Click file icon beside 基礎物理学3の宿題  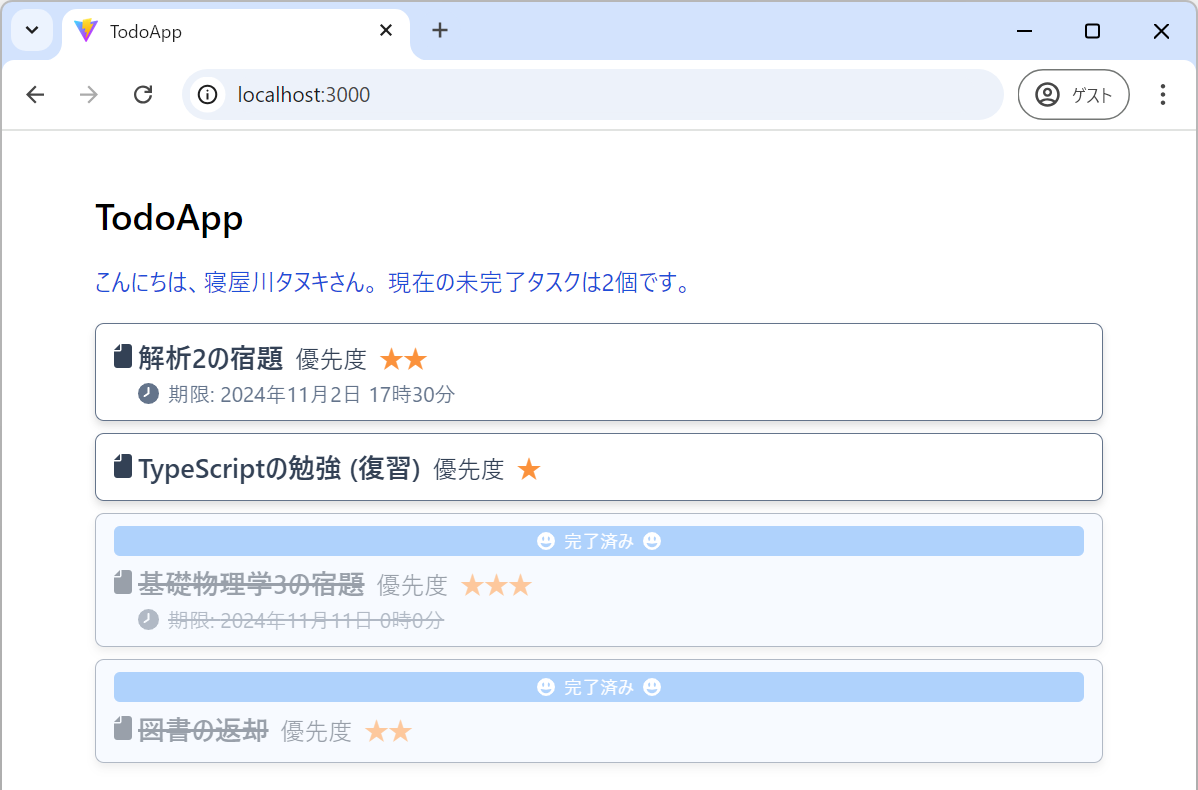tap(123, 582)
